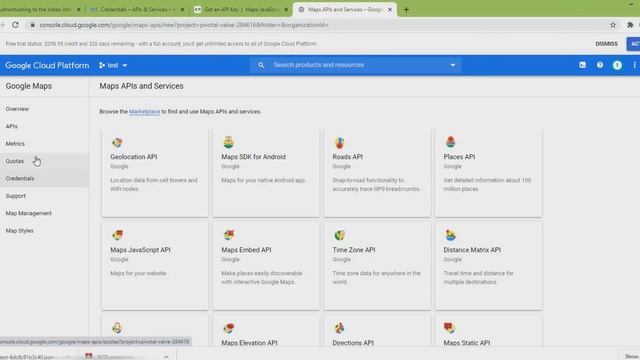
Task: Dismiss the free trial banner
Action: (606, 44)
